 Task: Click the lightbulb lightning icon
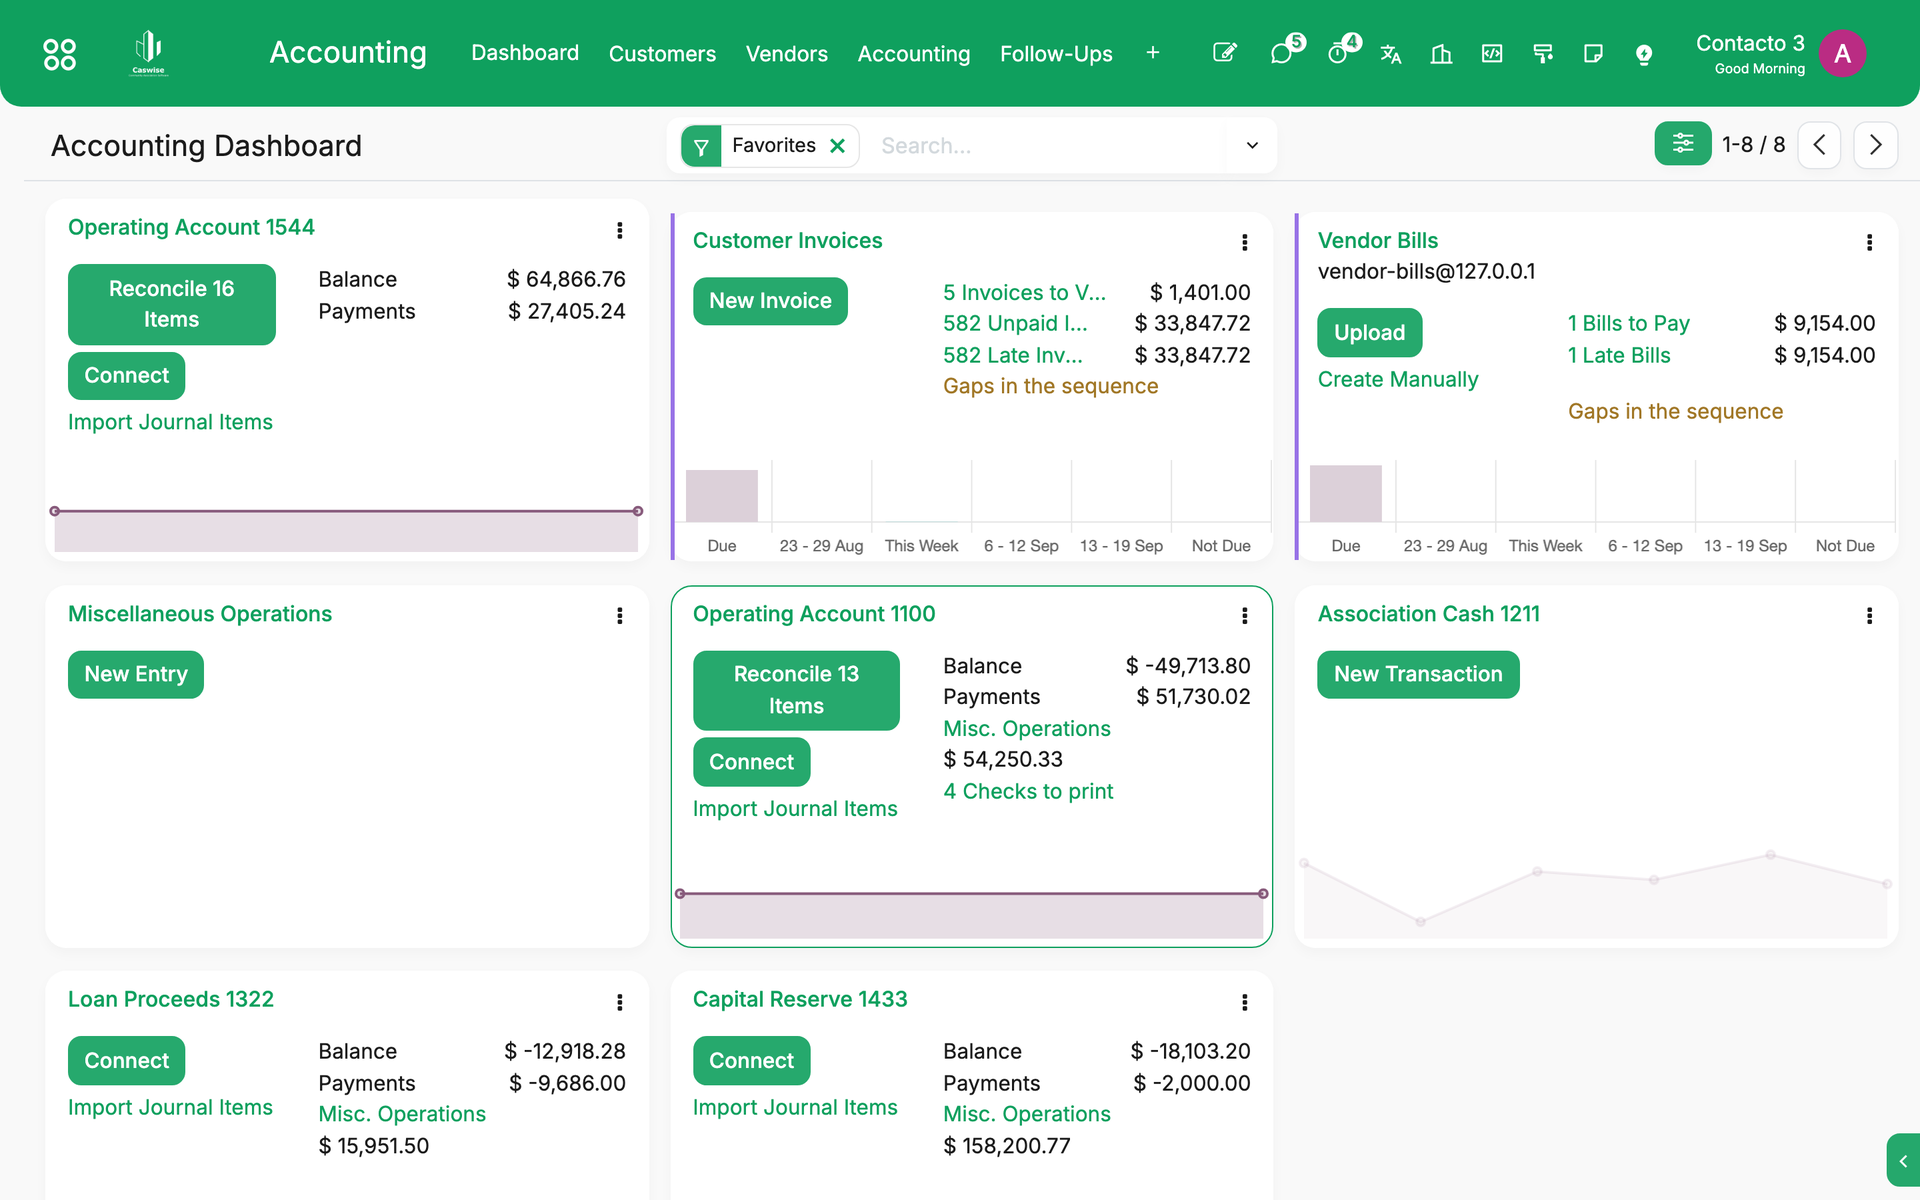pos(1643,54)
